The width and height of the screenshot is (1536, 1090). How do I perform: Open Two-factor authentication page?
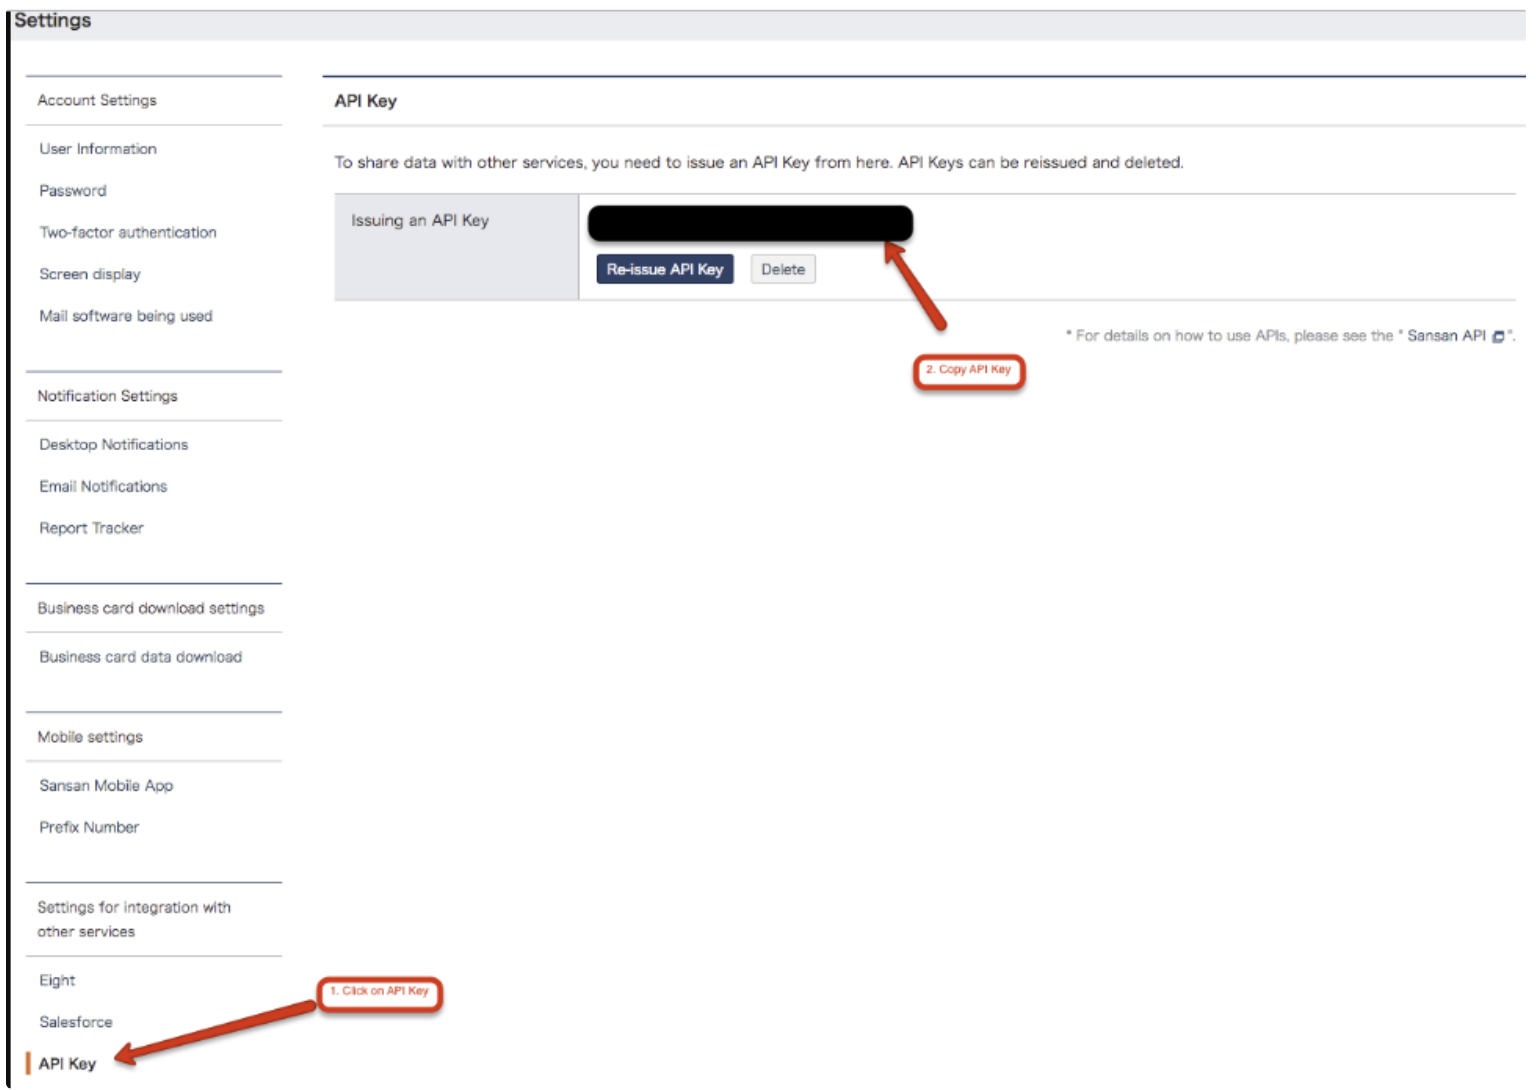coord(128,232)
